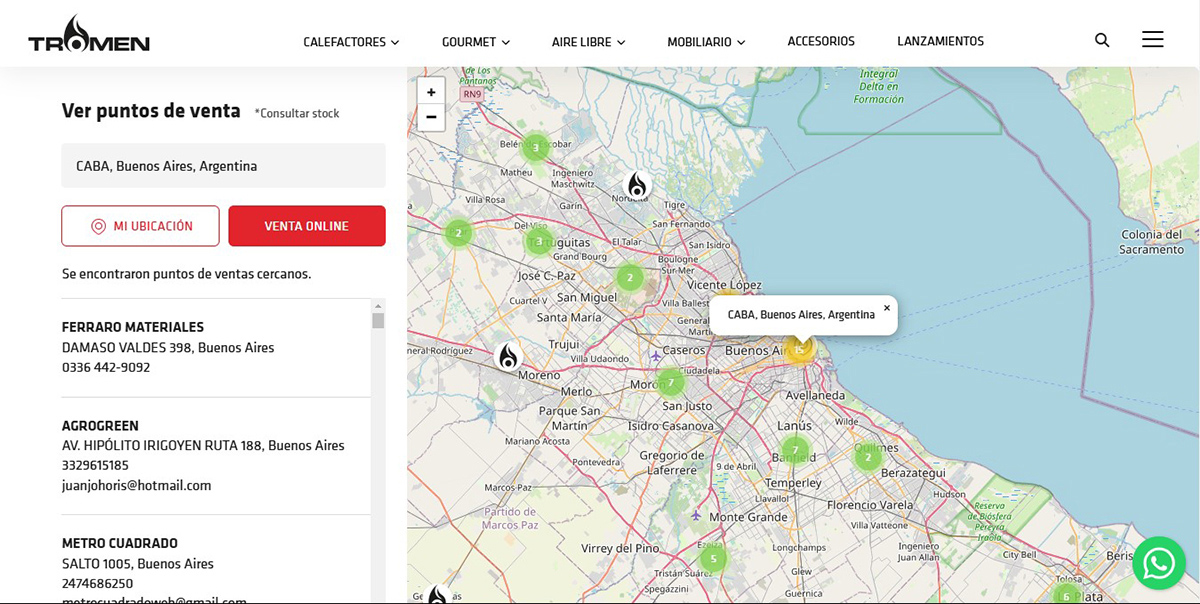Close the CABA map popup
The width and height of the screenshot is (1200, 604).
[887, 308]
